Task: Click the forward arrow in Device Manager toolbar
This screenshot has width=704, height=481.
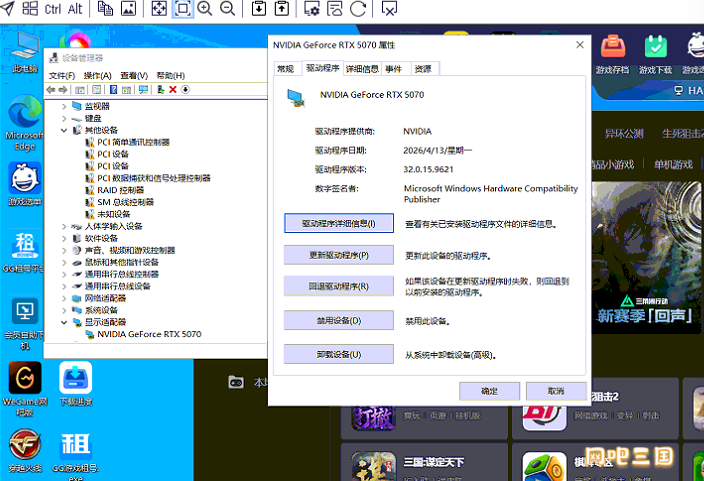Action: pos(63,90)
